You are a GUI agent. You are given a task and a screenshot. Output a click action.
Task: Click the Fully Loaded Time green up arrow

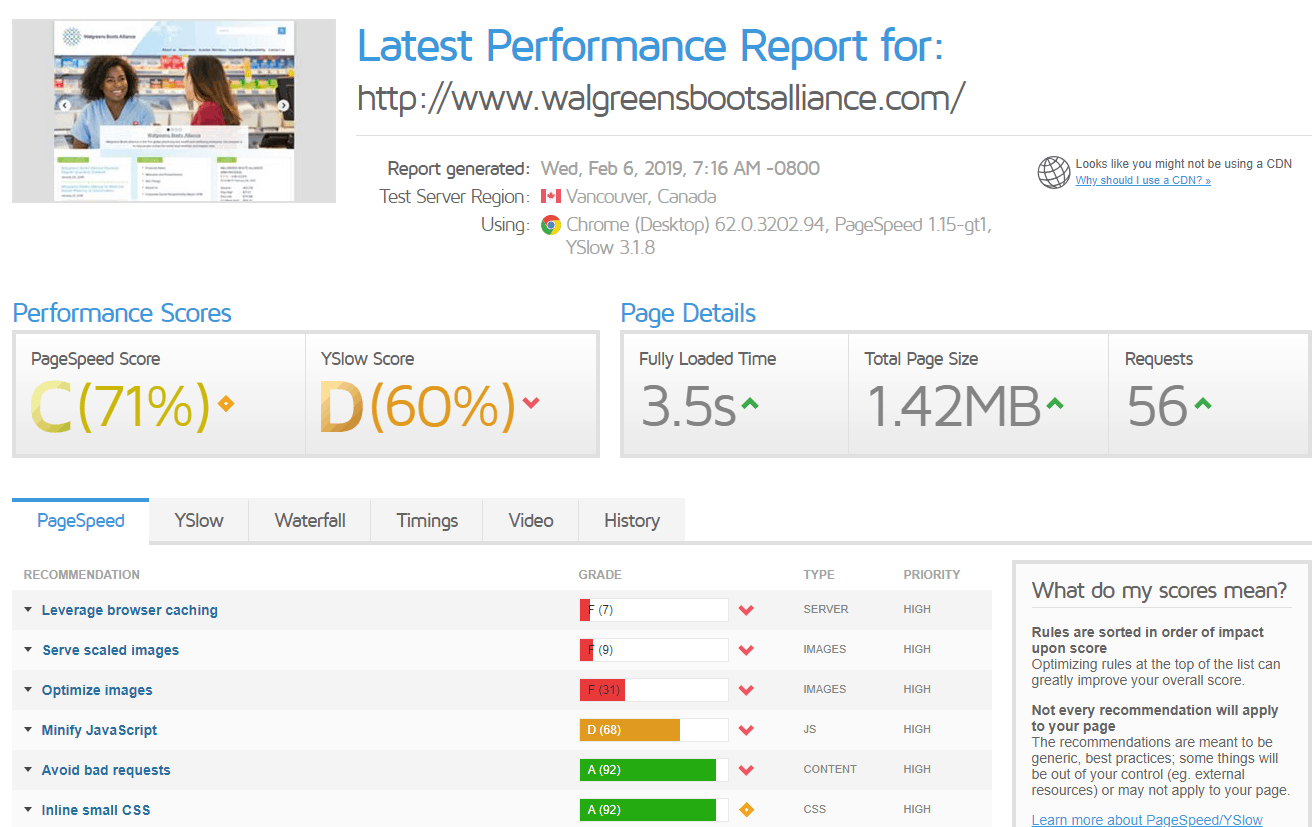[x=750, y=404]
